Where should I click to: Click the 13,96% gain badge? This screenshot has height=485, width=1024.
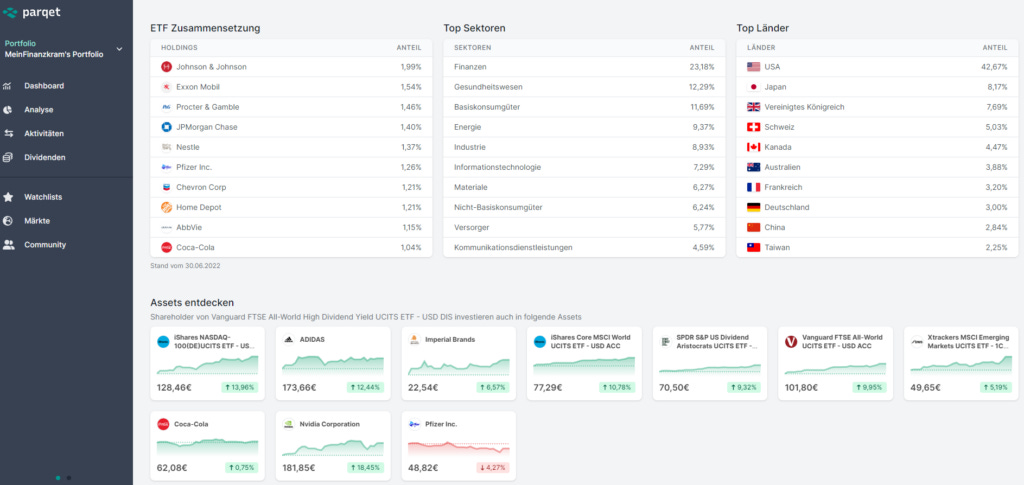pos(240,387)
